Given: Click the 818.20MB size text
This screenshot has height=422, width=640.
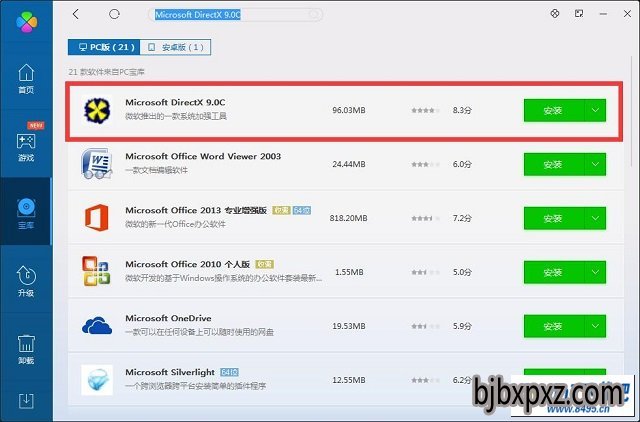Looking at the screenshot, I should coord(349,218).
